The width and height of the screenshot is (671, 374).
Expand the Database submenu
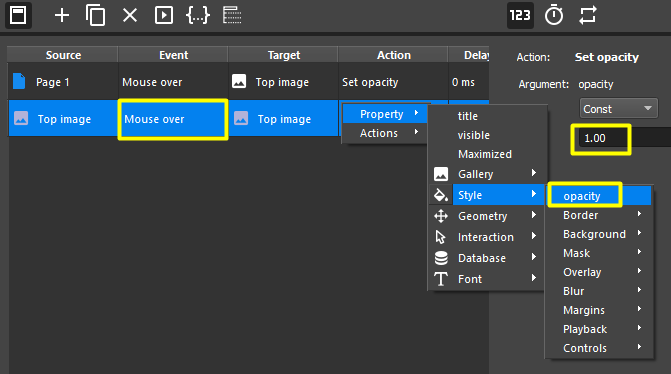click(487, 258)
